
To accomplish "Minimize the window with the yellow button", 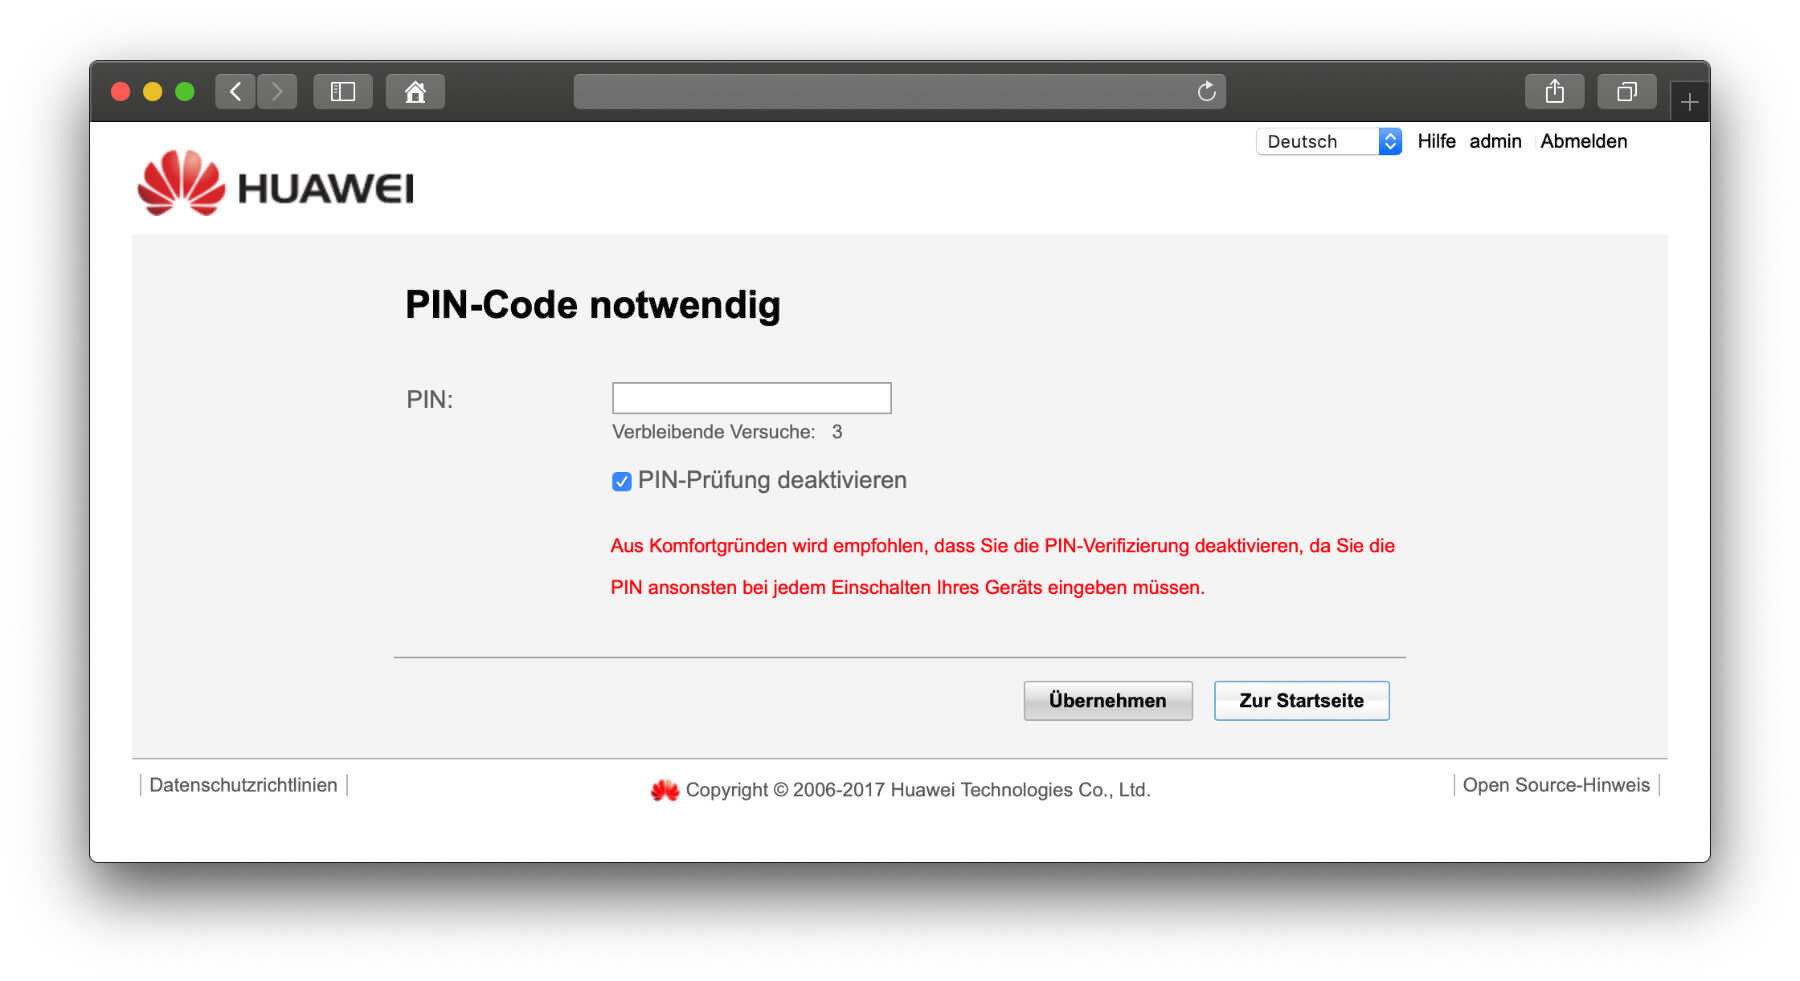I will (153, 92).
